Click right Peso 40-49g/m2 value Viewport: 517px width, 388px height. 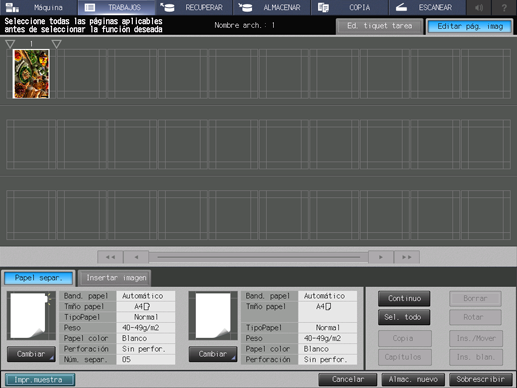pos(328,338)
